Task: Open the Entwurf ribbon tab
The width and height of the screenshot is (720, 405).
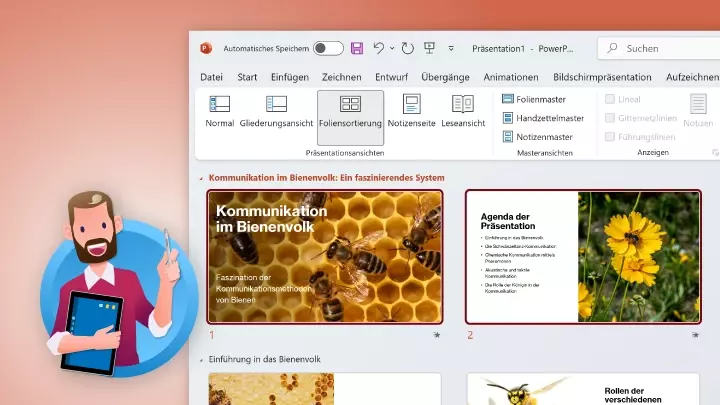Action: coord(391,77)
